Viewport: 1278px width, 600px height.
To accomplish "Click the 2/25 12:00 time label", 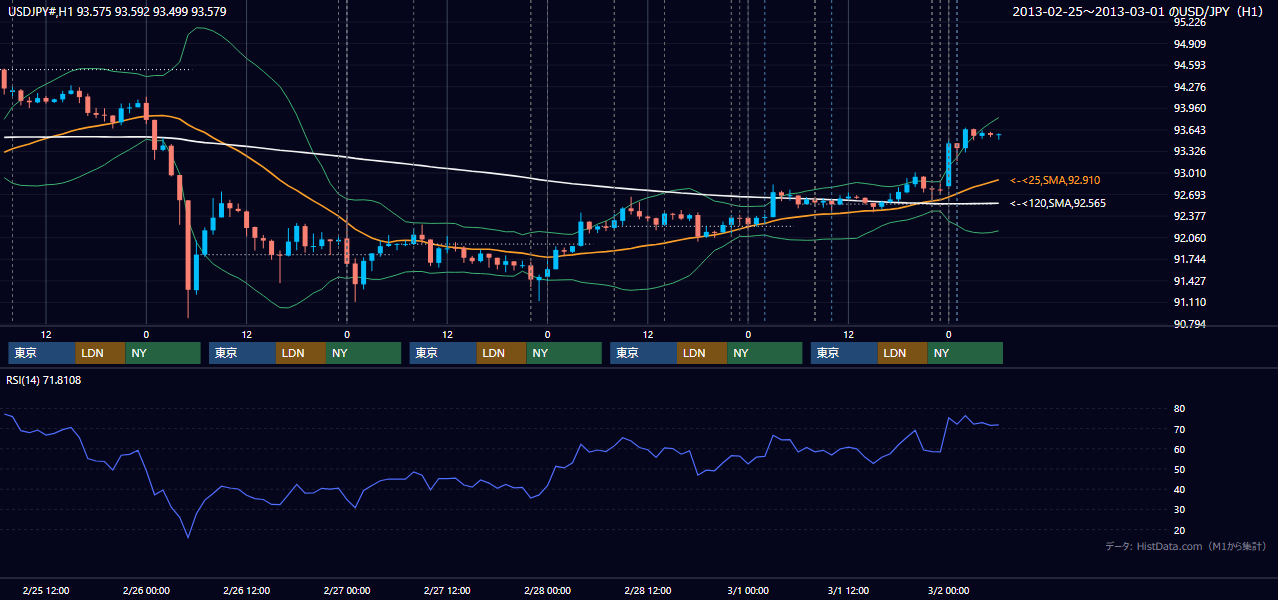I will tap(46, 591).
